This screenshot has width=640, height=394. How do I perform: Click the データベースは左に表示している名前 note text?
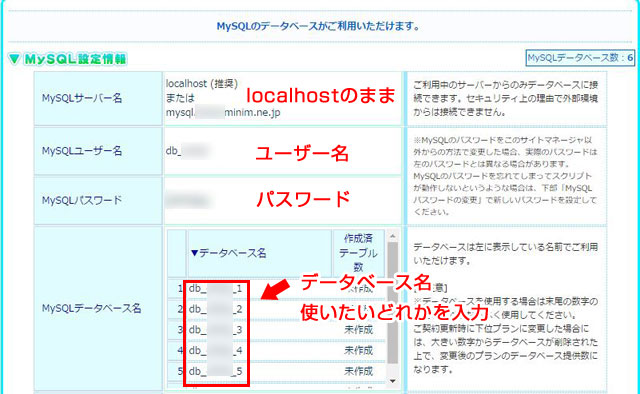pyautogui.click(x=505, y=254)
